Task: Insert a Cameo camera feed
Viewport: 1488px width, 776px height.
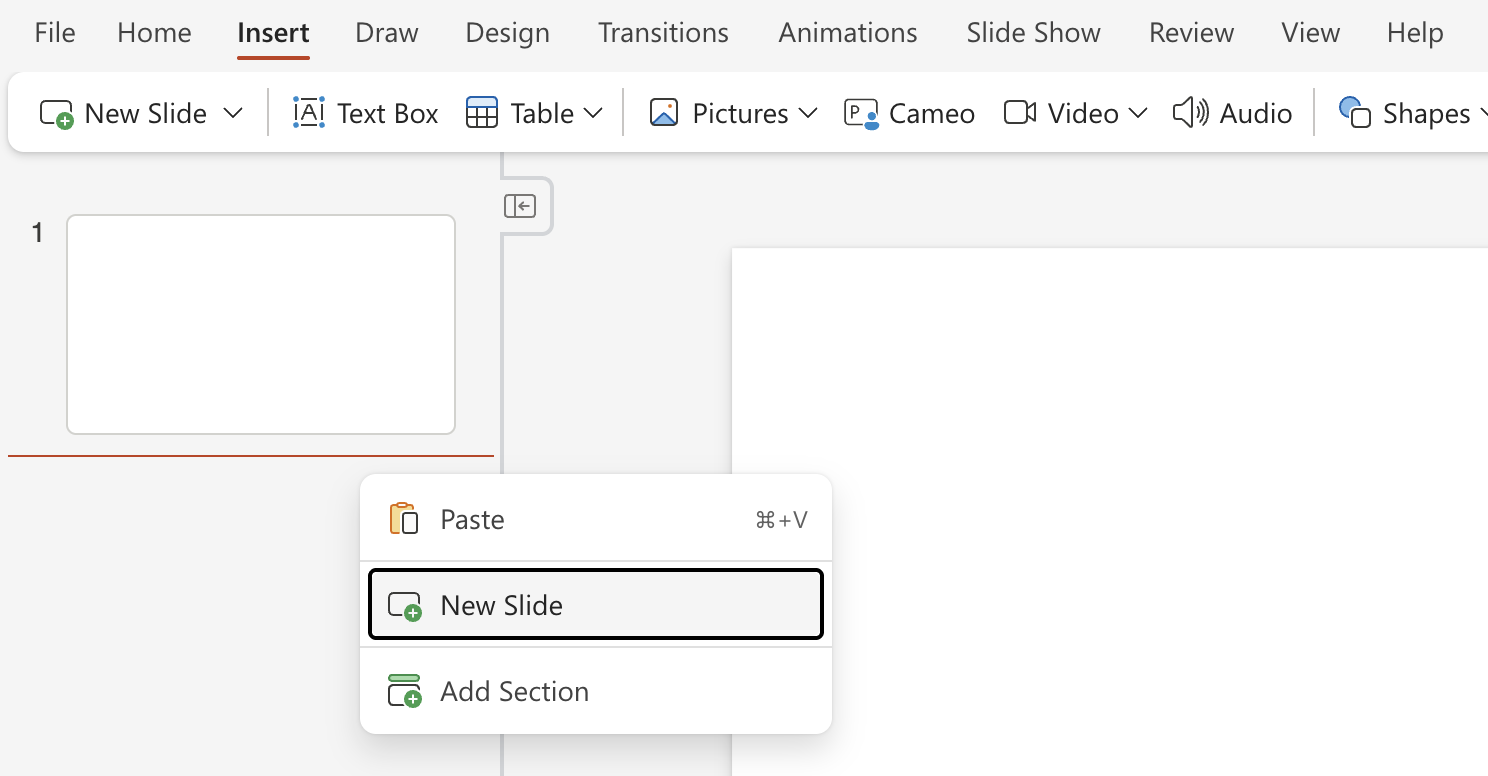Action: pyautogui.click(x=909, y=113)
